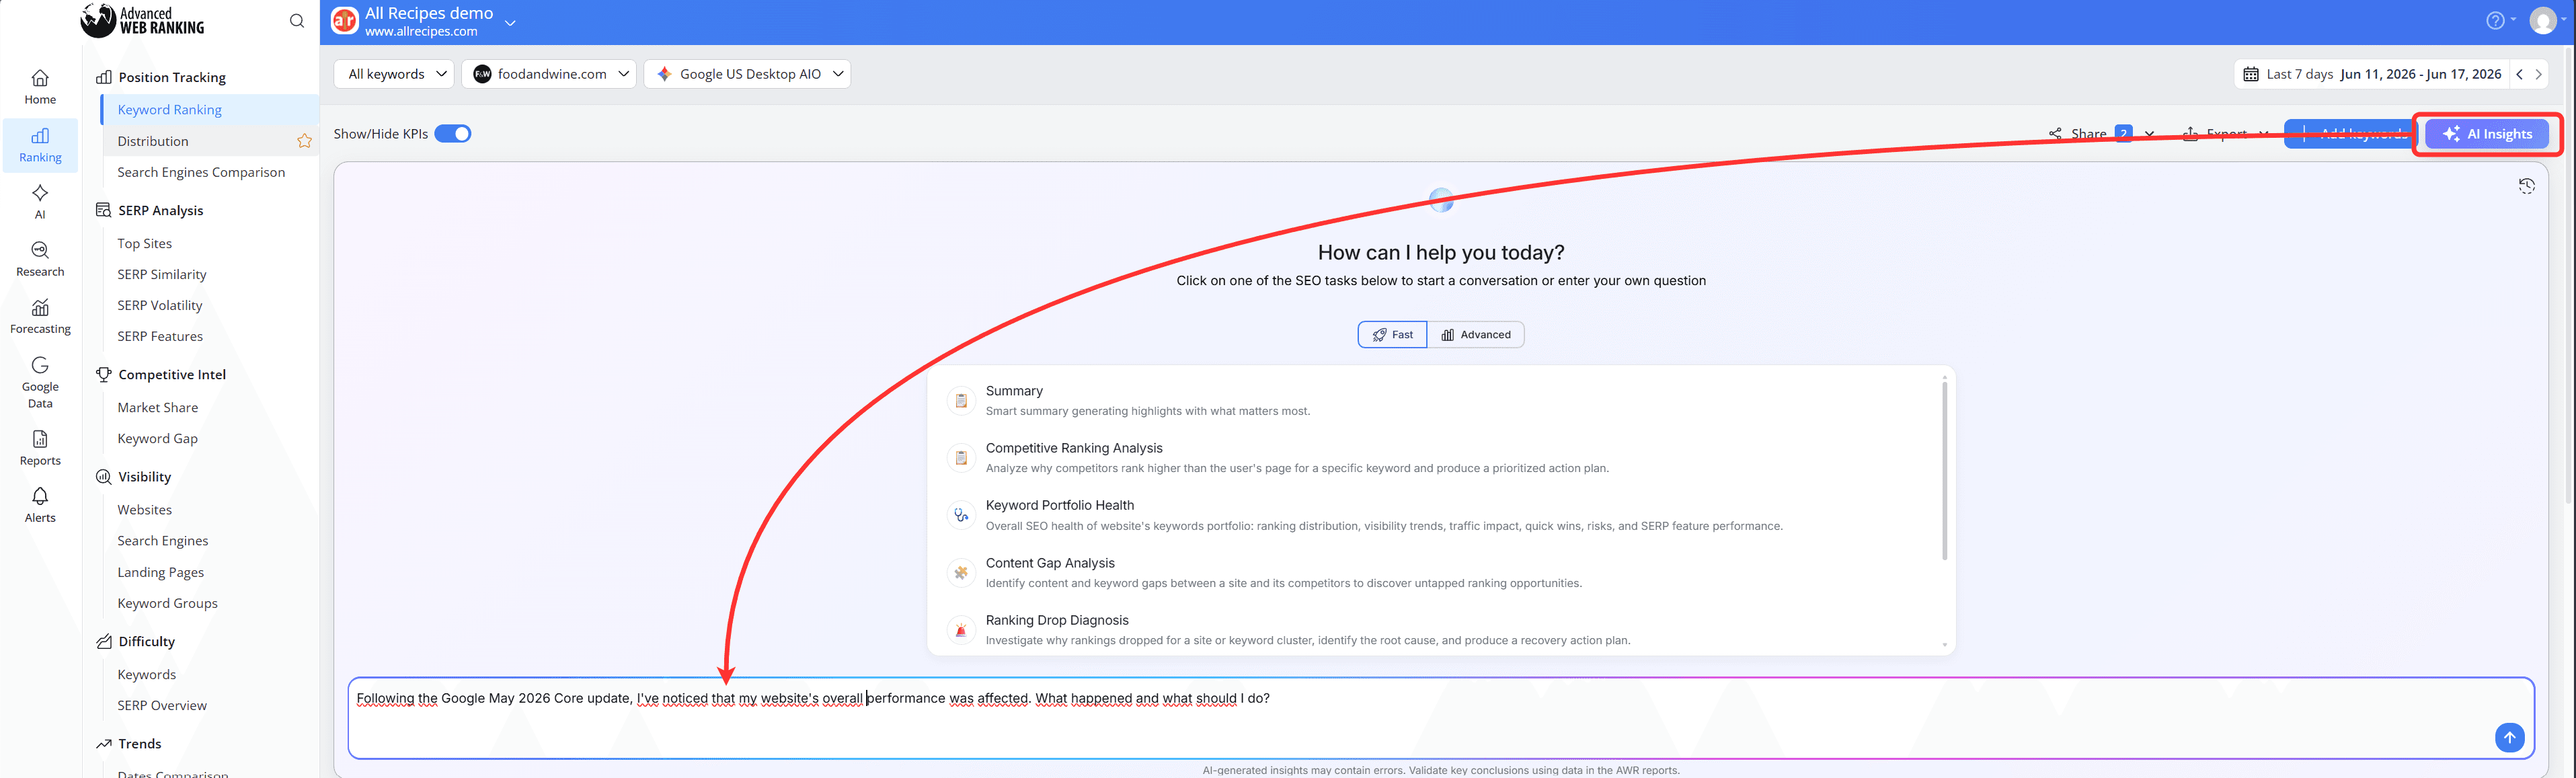2576x778 pixels.
Task: Open Google Data in the sidebar
Action: (40, 382)
